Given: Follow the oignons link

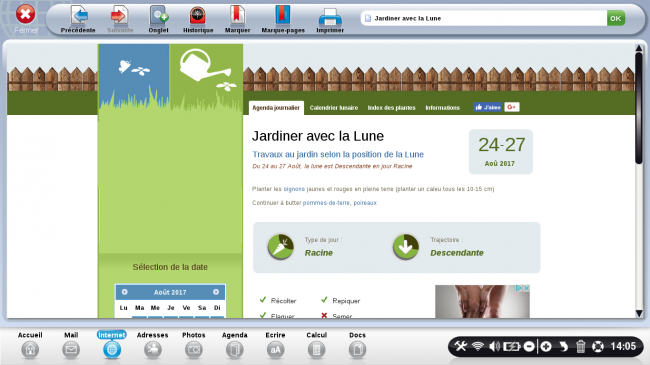Looking at the screenshot, I should [x=294, y=189].
